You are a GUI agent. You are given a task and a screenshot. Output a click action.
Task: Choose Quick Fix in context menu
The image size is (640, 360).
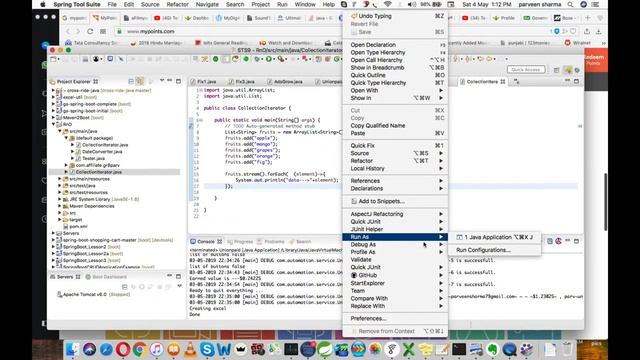pyautogui.click(x=395, y=145)
